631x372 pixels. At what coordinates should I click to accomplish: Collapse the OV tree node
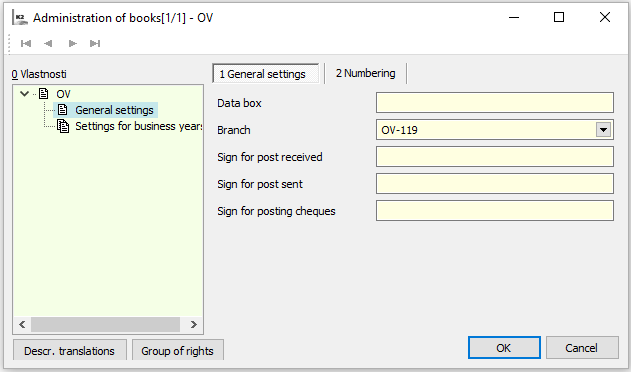(25, 94)
